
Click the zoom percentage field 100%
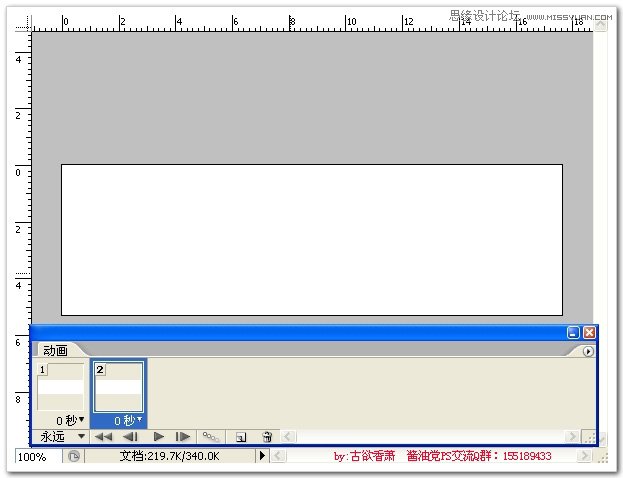pyautogui.click(x=39, y=457)
